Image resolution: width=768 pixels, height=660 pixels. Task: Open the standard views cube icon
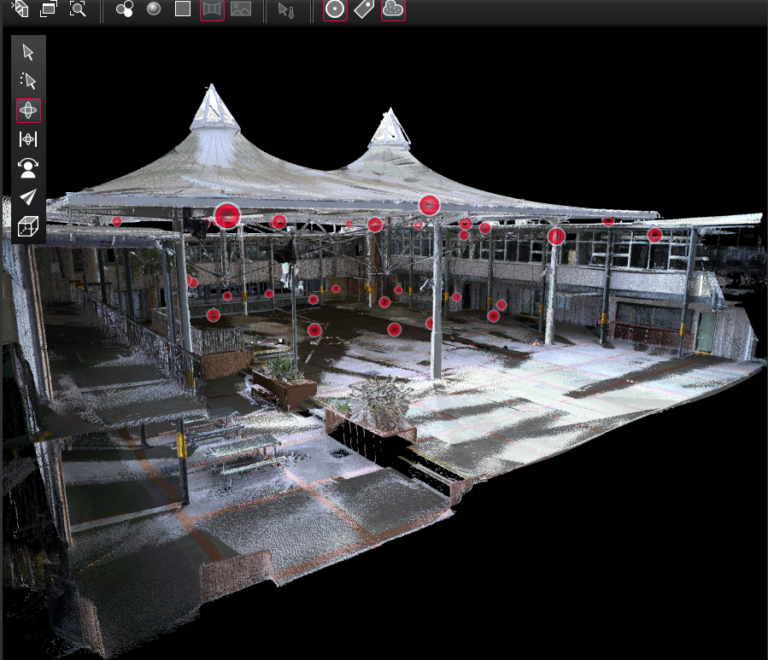click(20, 8)
